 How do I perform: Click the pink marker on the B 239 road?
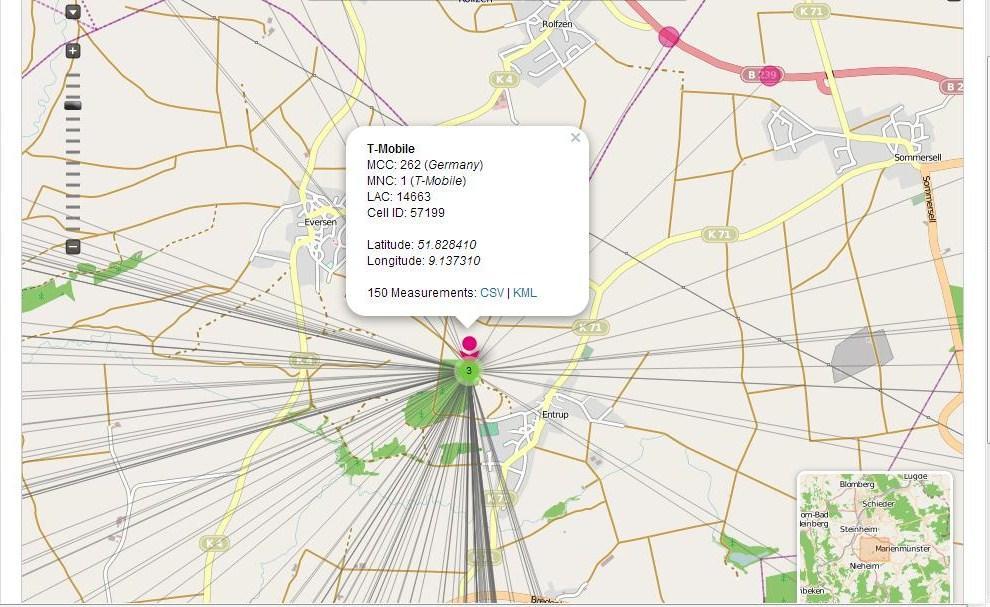[x=768, y=75]
